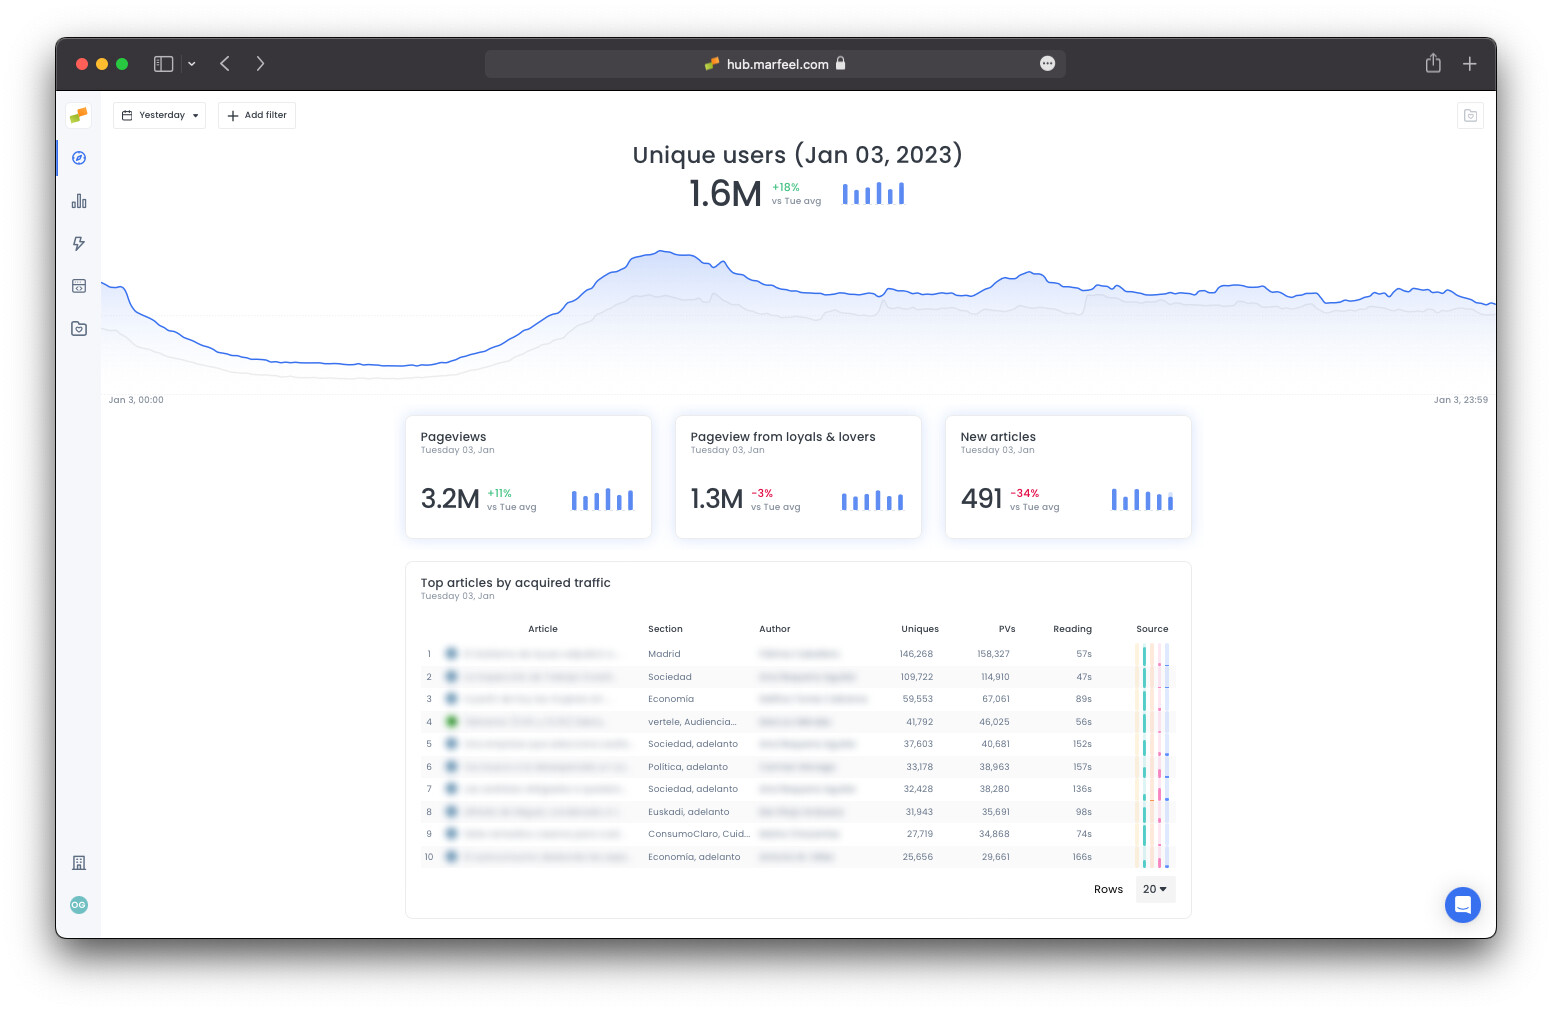Open the Rows count dropdown showing 20
Viewport: 1552px width, 1012px height.
1155,889
